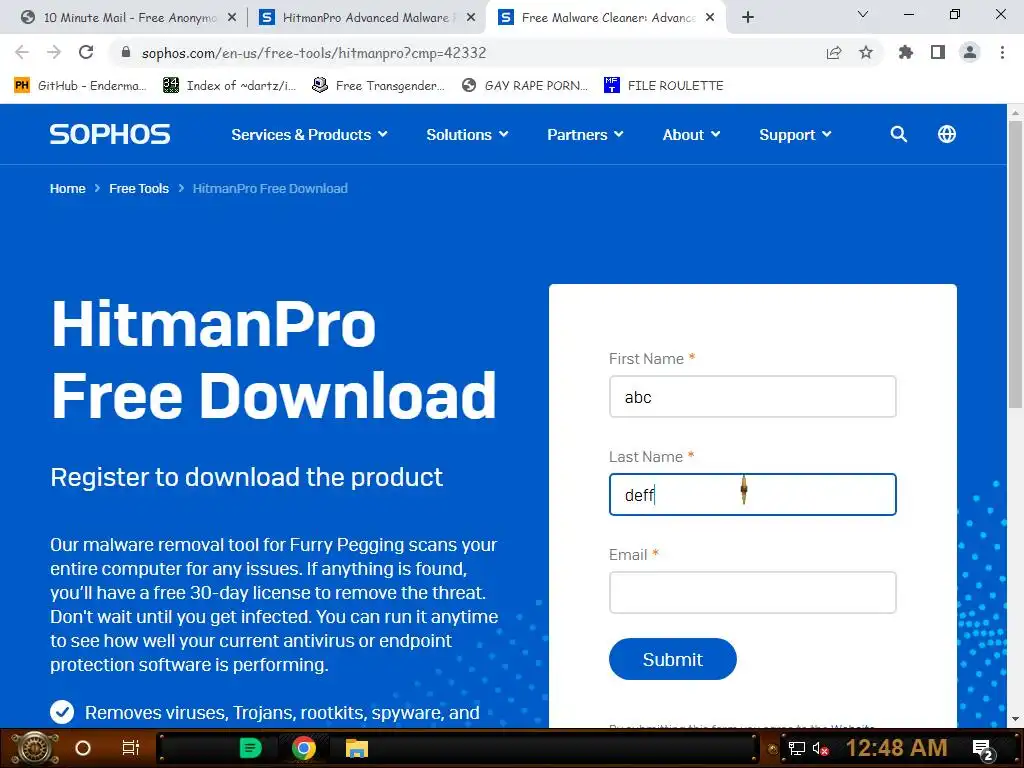Open the Chrome icon in the taskbar
Image resolution: width=1024 pixels, height=768 pixels.
[304, 748]
